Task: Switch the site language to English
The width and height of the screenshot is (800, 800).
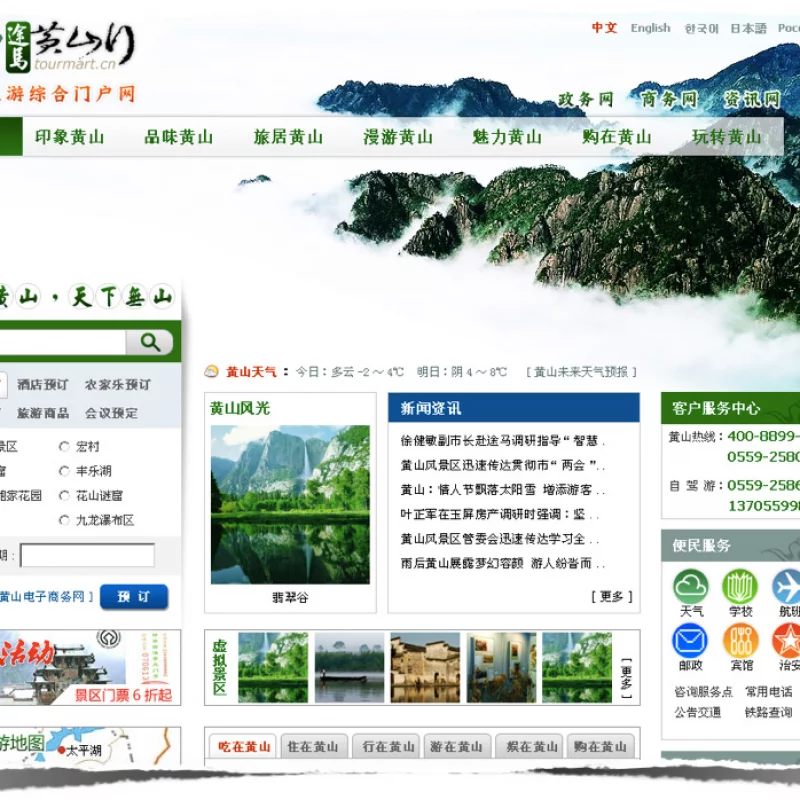Action: pos(651,28)
